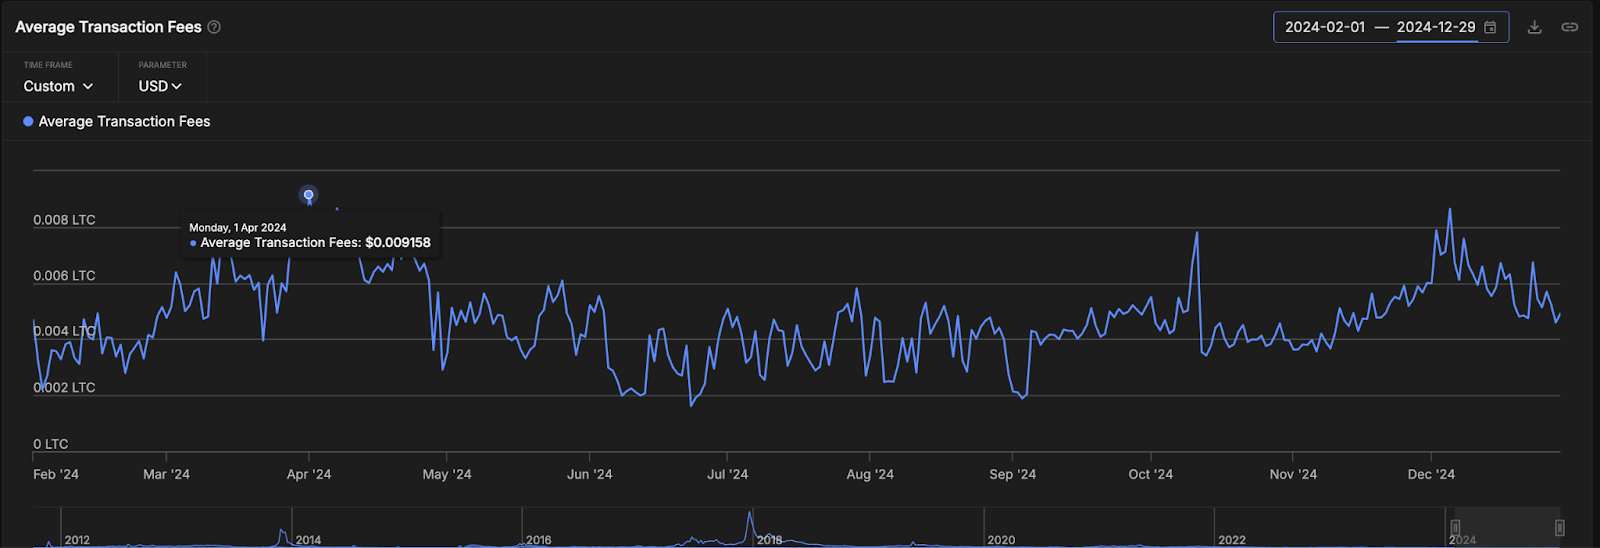
Task: Click the highlighted 1 Apr 2024 data point
Action: (309, 195)
